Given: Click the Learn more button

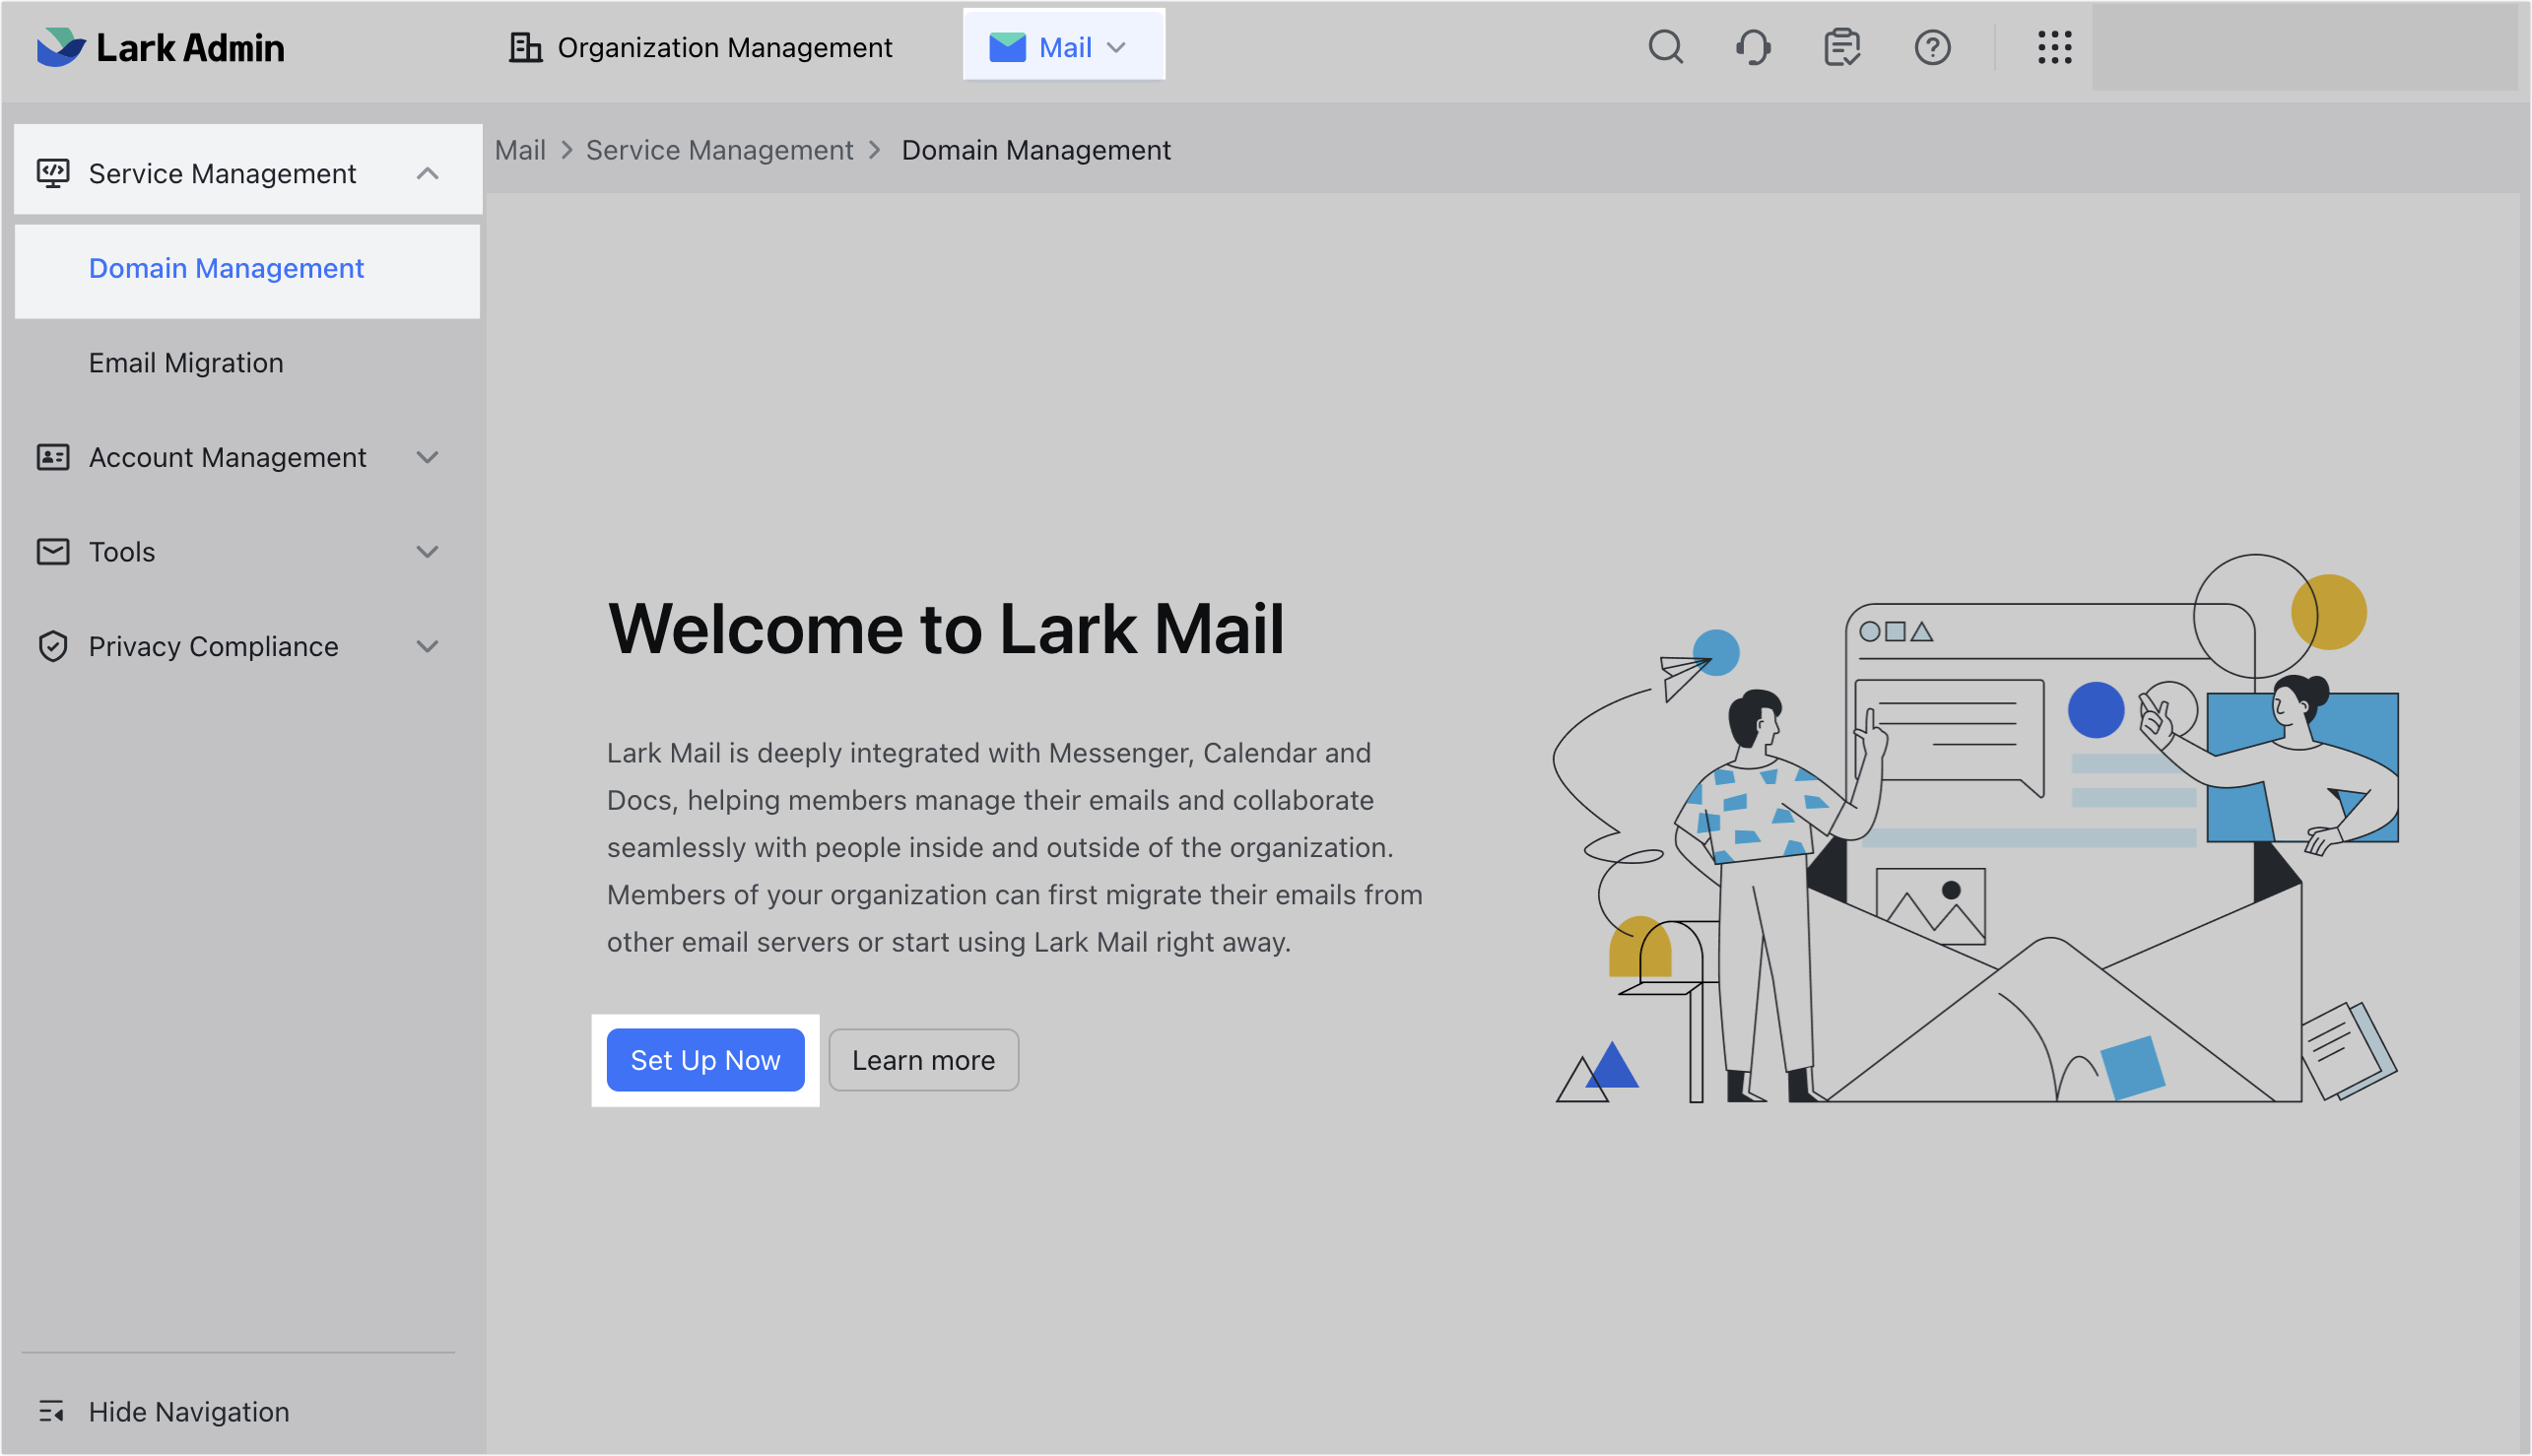Looking at the screenshot, I should pos(923,1060).
